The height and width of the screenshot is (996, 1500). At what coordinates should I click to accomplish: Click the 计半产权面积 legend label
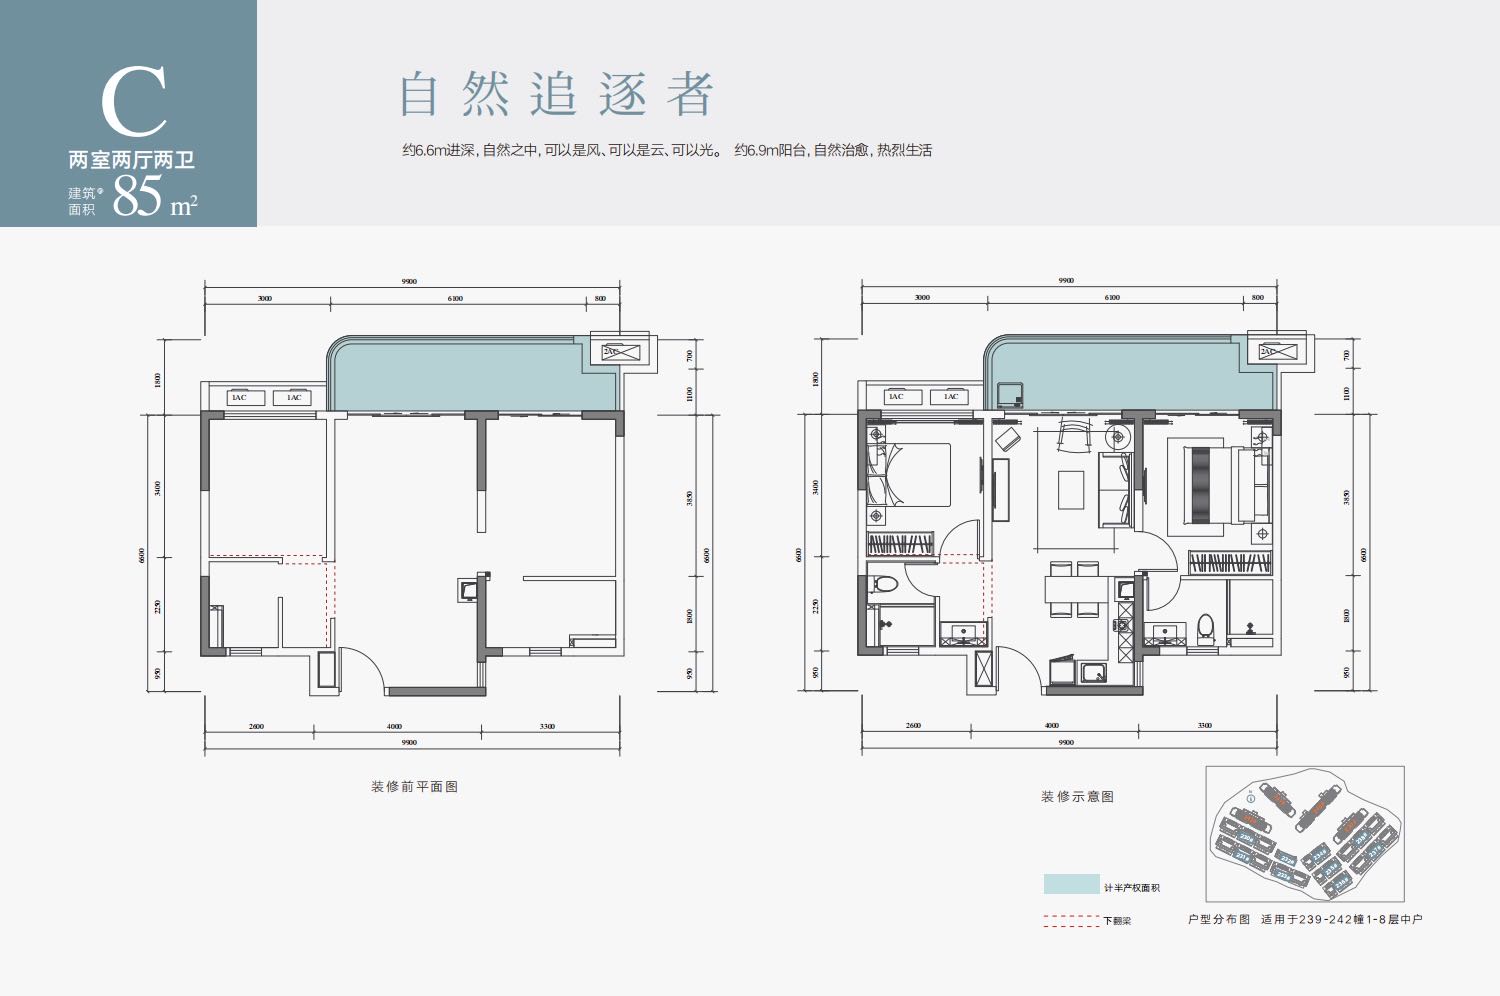tap(1132, 888)
